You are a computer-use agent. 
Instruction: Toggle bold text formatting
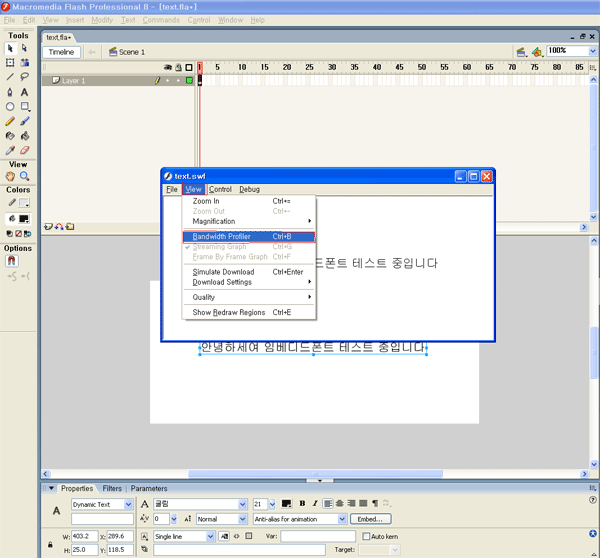[x=302, y=503]
